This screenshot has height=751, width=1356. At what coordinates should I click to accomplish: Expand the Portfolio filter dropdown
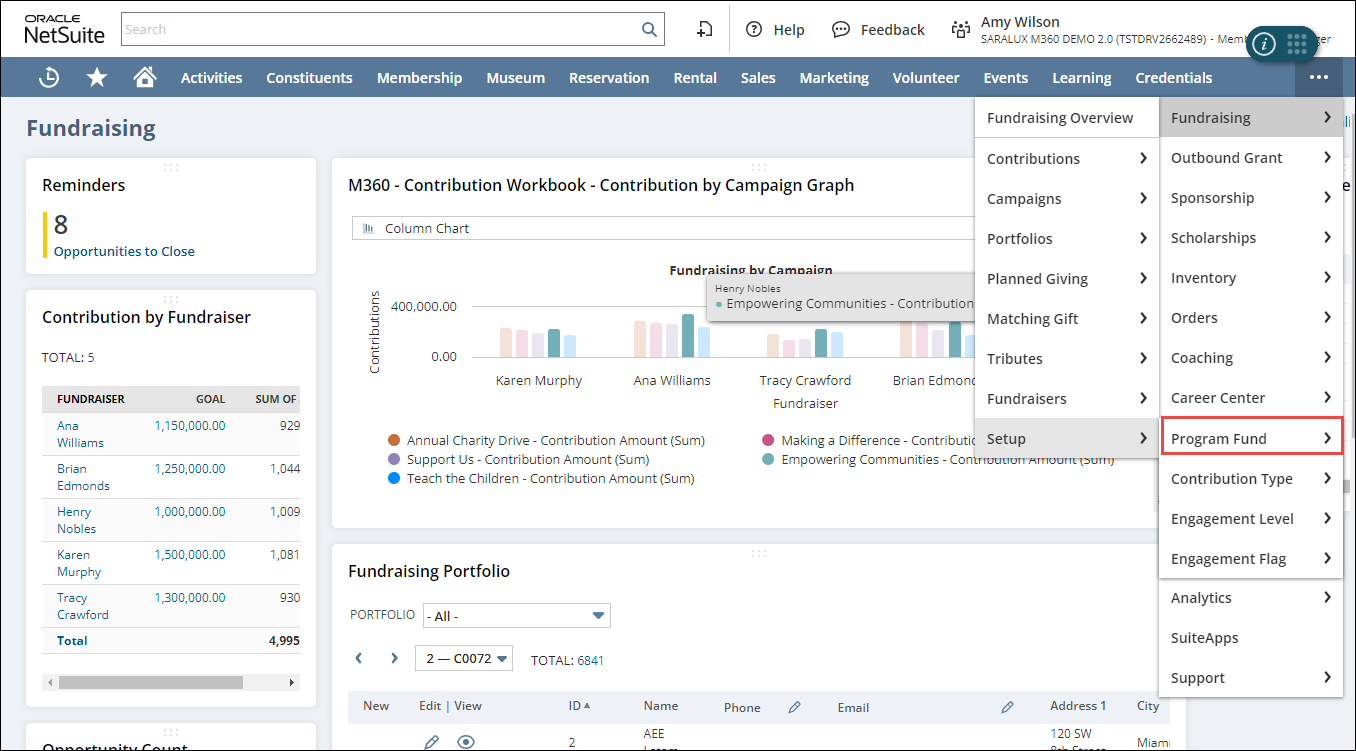pos(516,616)
